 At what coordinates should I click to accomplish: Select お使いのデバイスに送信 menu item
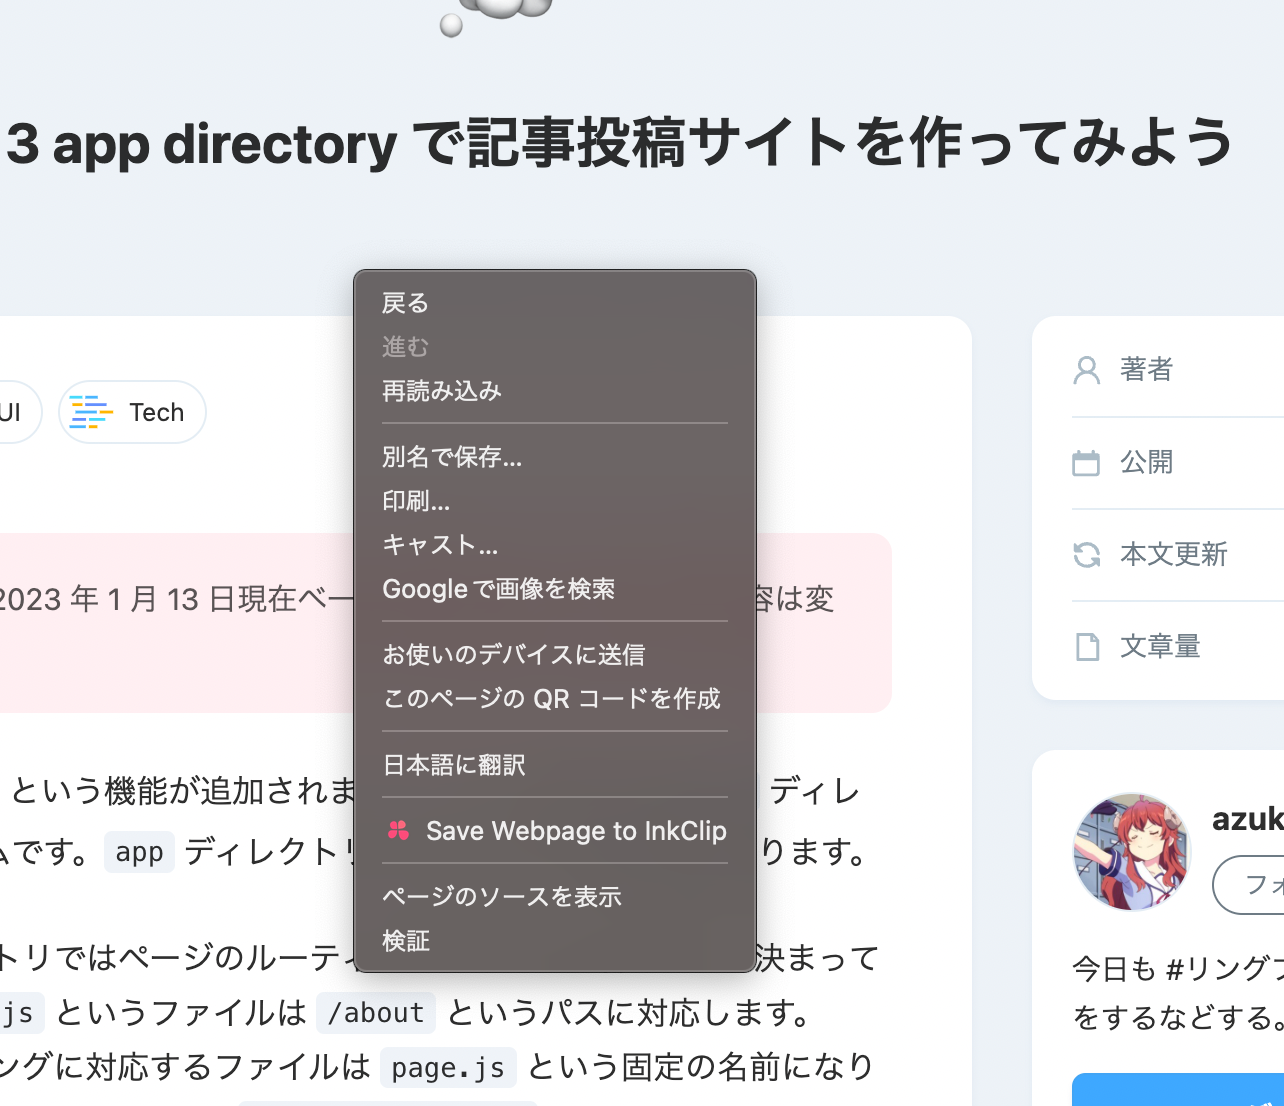(x=513, y=655)
